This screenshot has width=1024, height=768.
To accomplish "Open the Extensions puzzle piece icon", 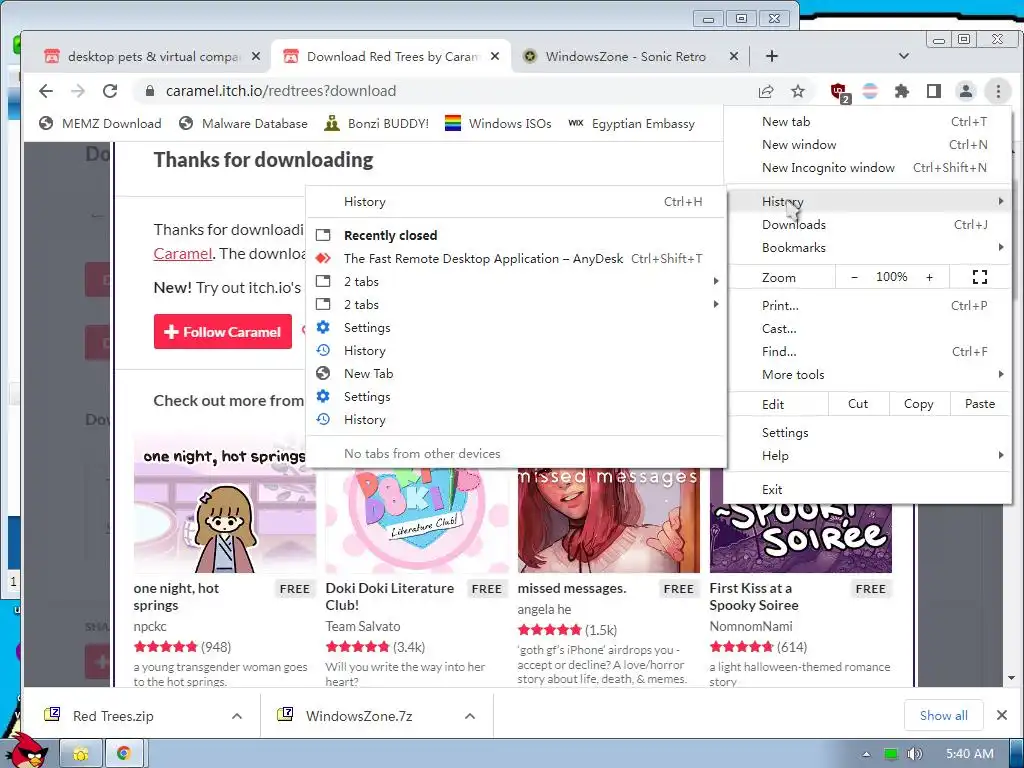I will pos(901,91).
